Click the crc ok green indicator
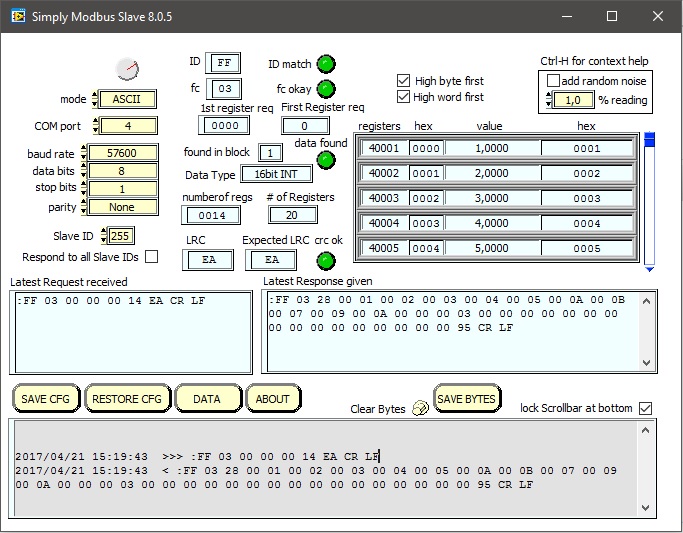This screenshot has height=533, width=683. [x=326, y=261]
